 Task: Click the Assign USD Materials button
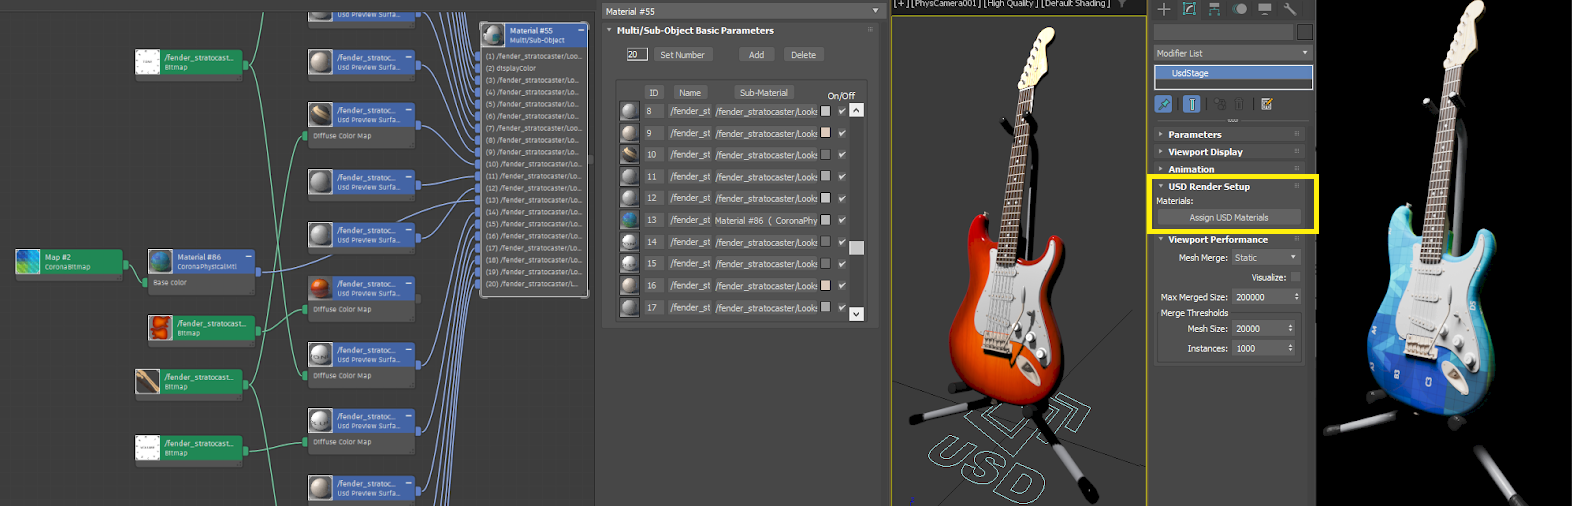tap(1229, 217)
